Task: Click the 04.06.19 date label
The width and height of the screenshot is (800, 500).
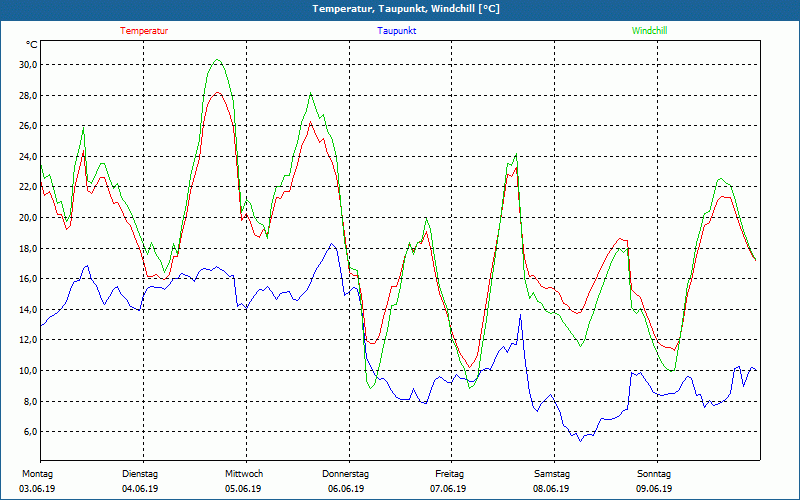Action: pyautogui.click(x=140, y=489)
